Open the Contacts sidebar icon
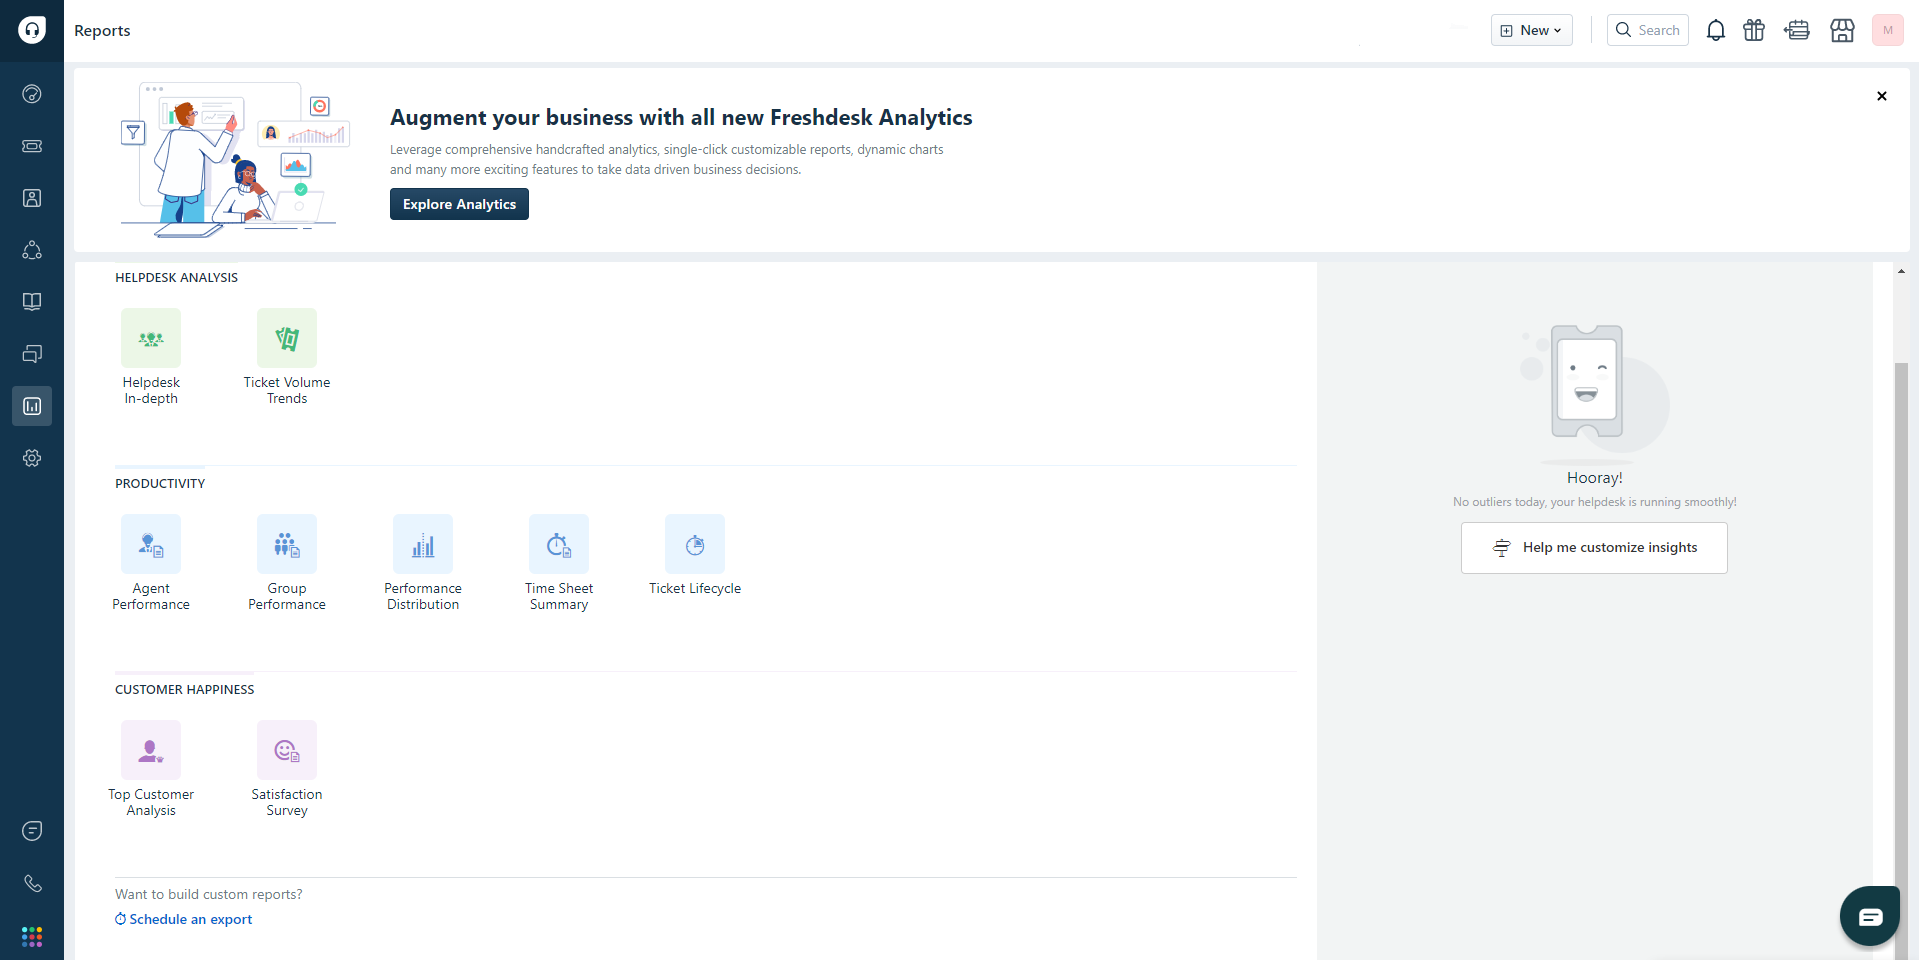Viewport: 1919px width, 960px height. pyautogui.click(x=32, y=198)
